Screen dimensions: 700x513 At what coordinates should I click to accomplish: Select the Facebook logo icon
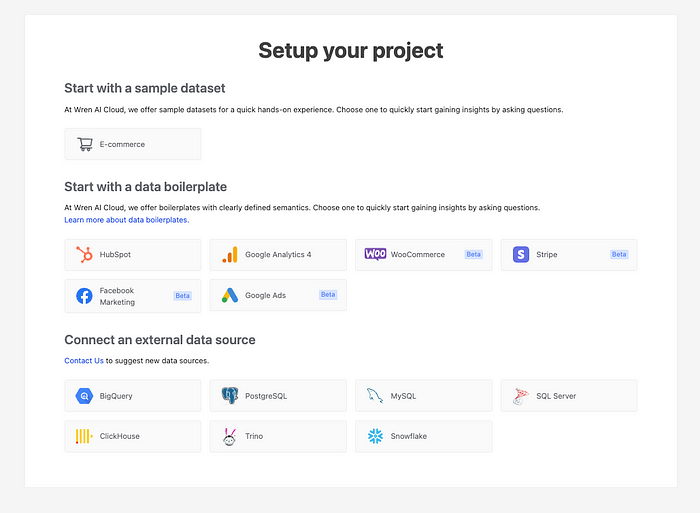[x=84, y=296]
